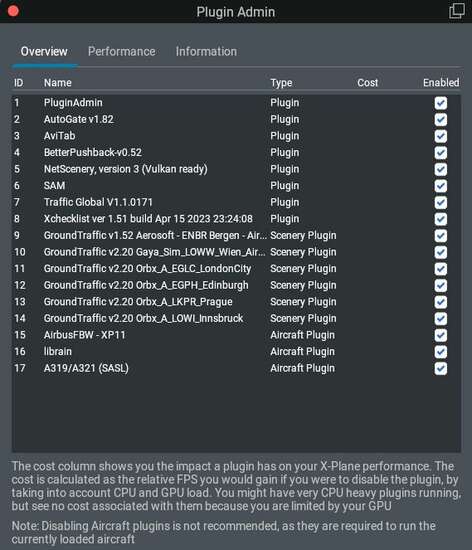Click the Type column header

[281, 83]
